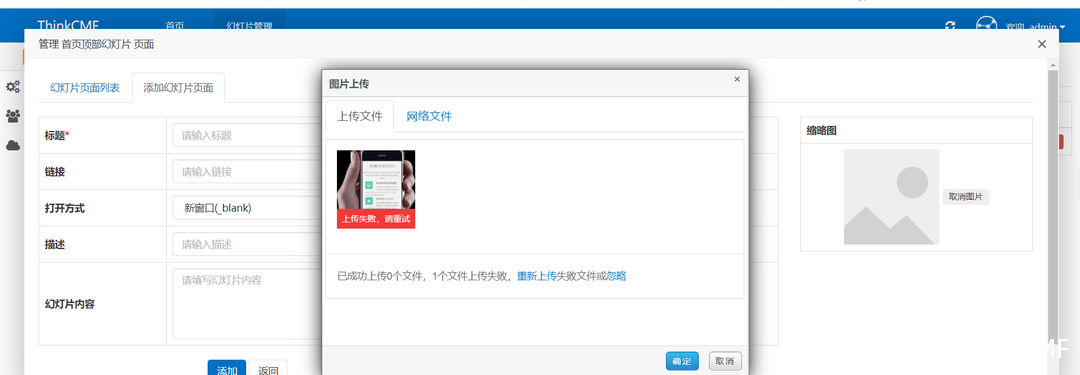
Task: Open the settings gears sidebar icon
Action: click(12, 88)
